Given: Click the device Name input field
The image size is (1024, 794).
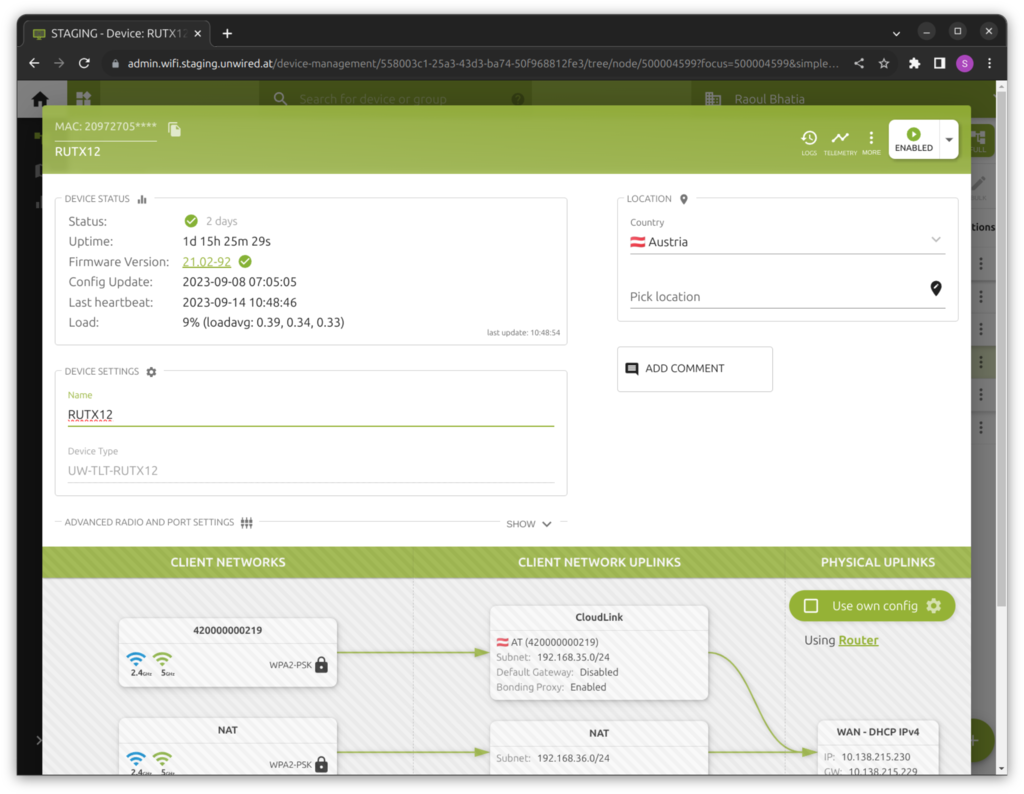Looking at the screenshot, I should pyautogui.click(x=310, y=415).
